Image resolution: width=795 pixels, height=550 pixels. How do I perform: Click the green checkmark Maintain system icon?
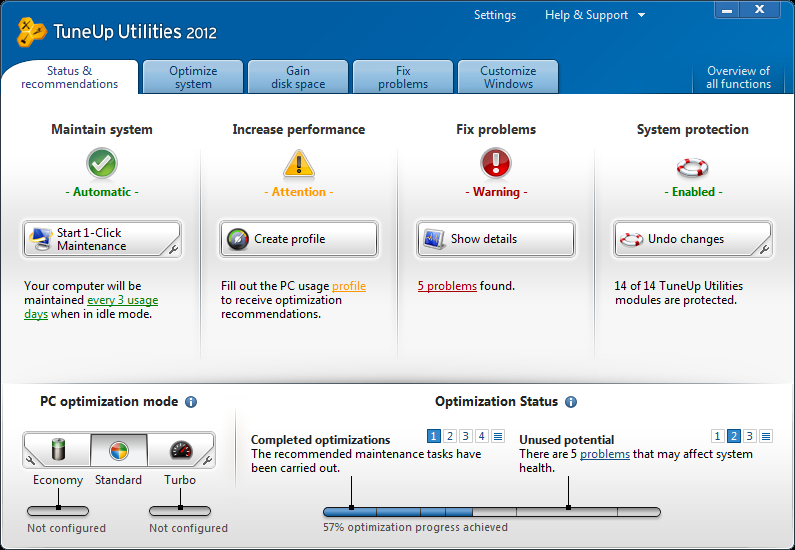point(102,163)
